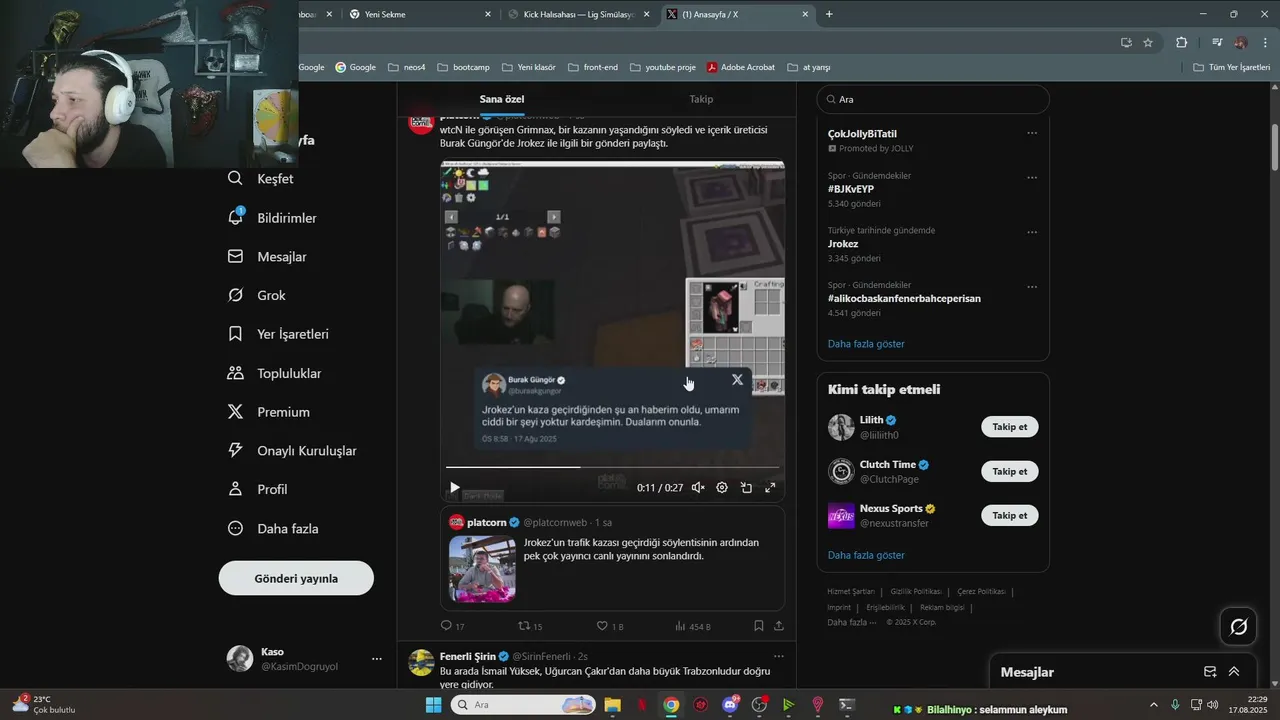Repost the platcorn post
This screenshot has height=720, width=1280.
point(530,626)
